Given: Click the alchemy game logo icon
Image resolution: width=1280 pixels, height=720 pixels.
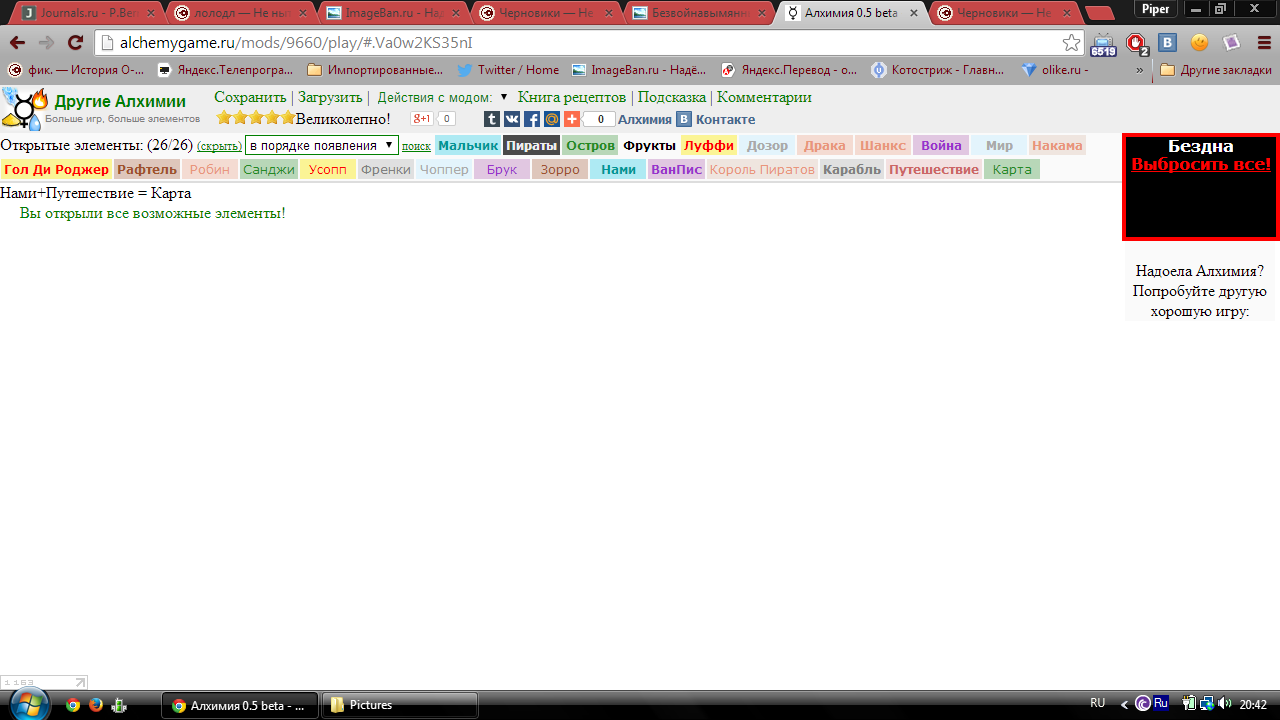Looking at the screenshot, I should pyautogui.click(x=25, y=108).
